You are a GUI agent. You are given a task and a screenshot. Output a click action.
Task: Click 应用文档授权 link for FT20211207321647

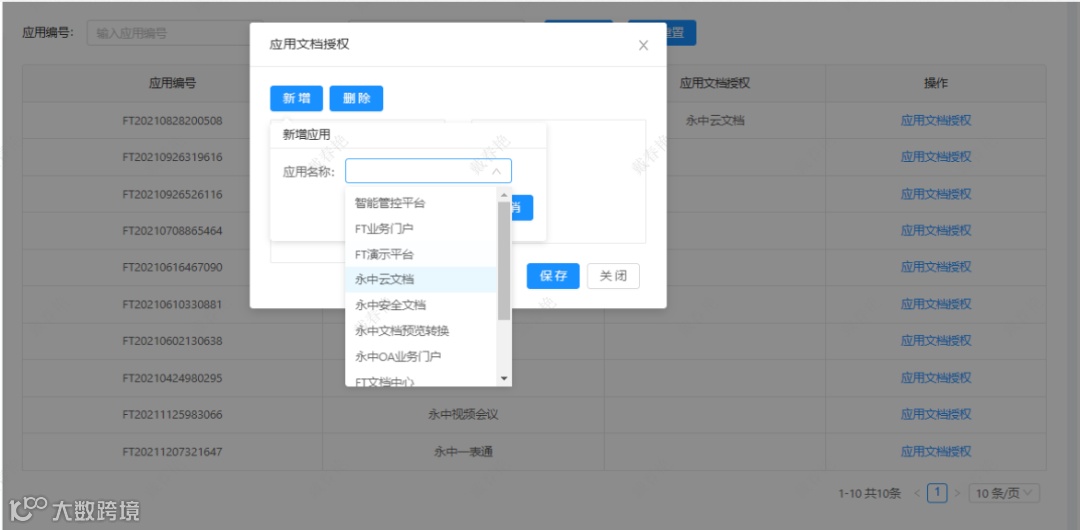pos(935,451)
